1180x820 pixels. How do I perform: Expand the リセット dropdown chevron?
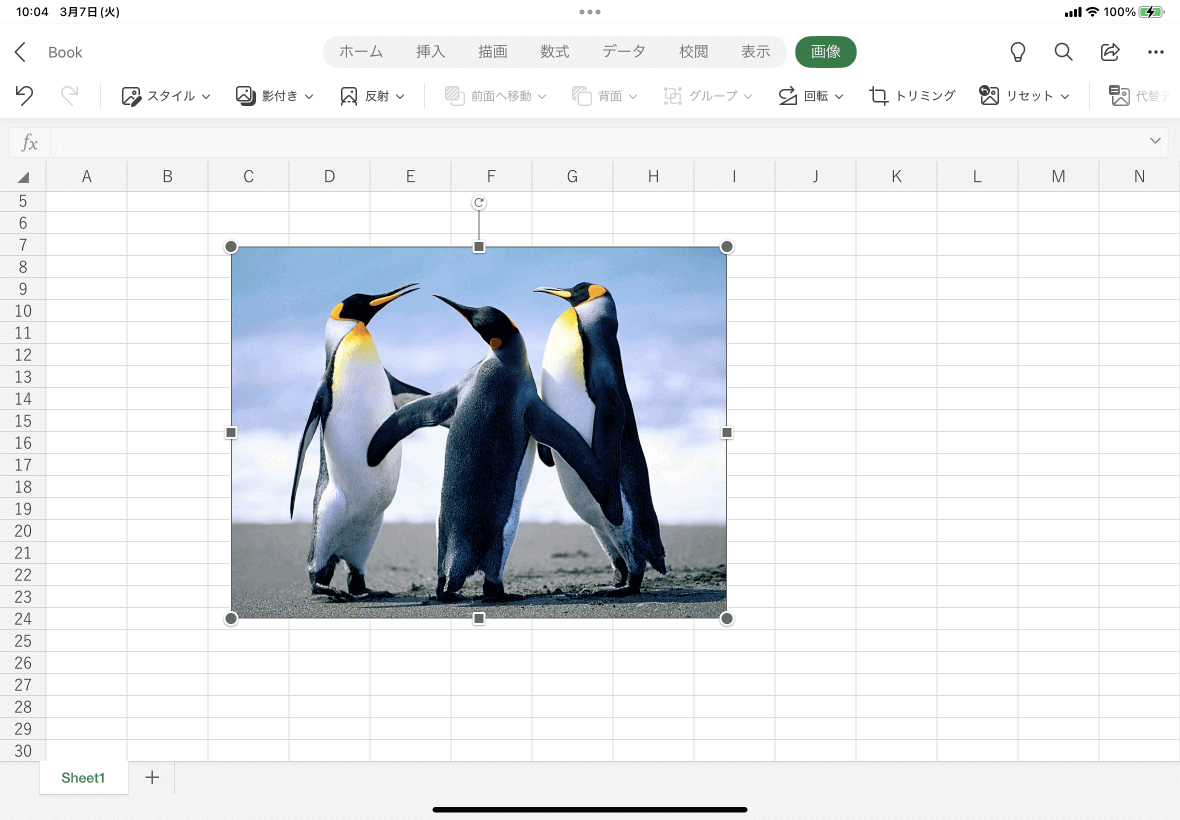[1065, 96]
